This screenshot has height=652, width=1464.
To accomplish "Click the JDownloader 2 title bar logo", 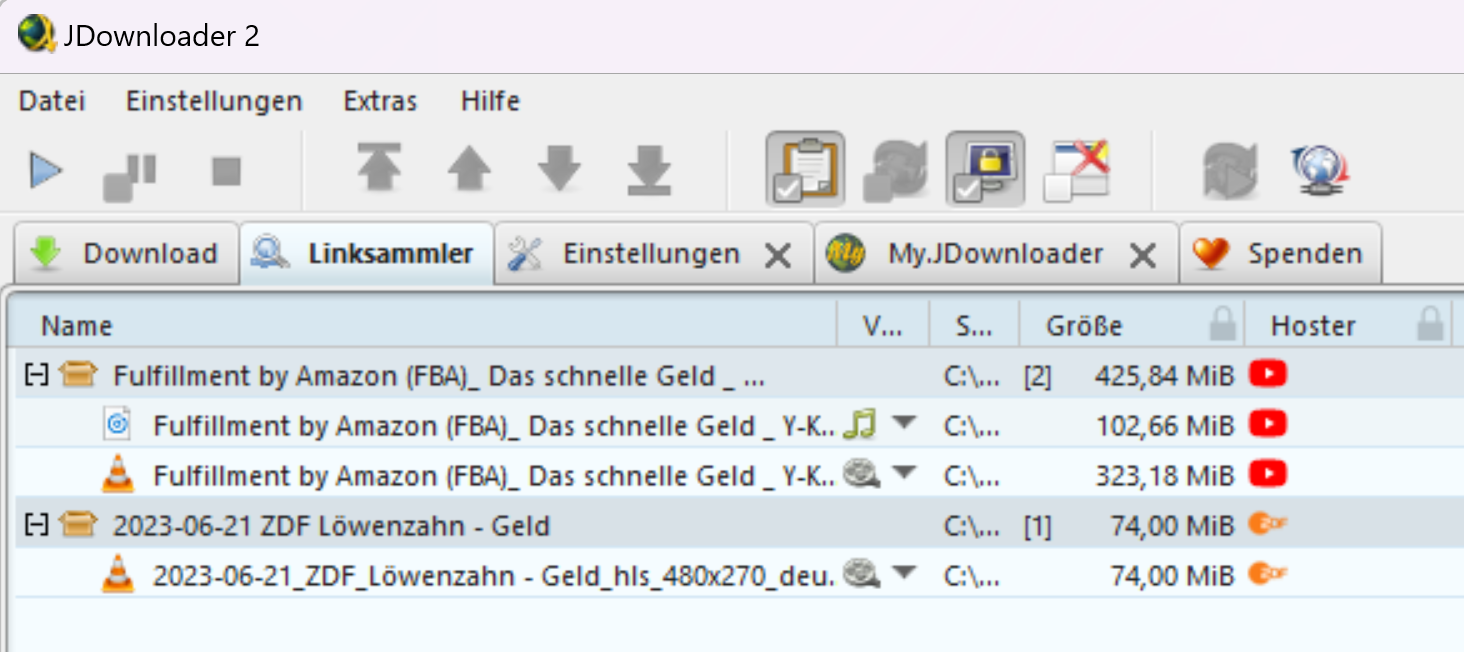I will 37,35.
